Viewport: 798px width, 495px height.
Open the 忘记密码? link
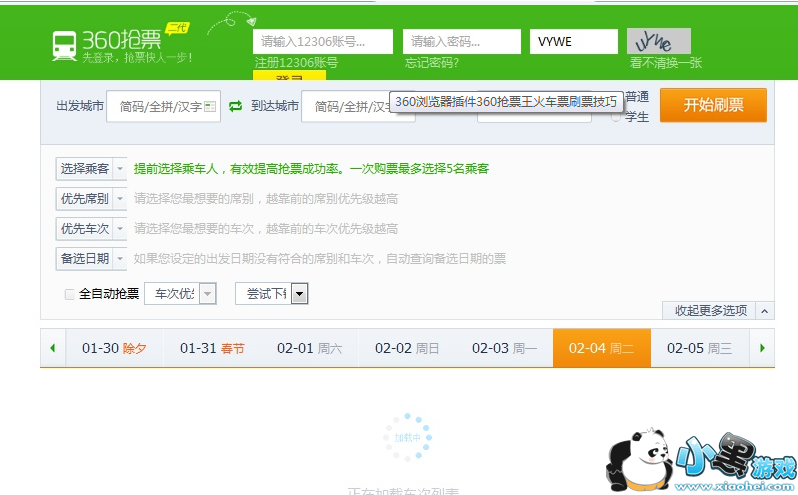point(432,63)
